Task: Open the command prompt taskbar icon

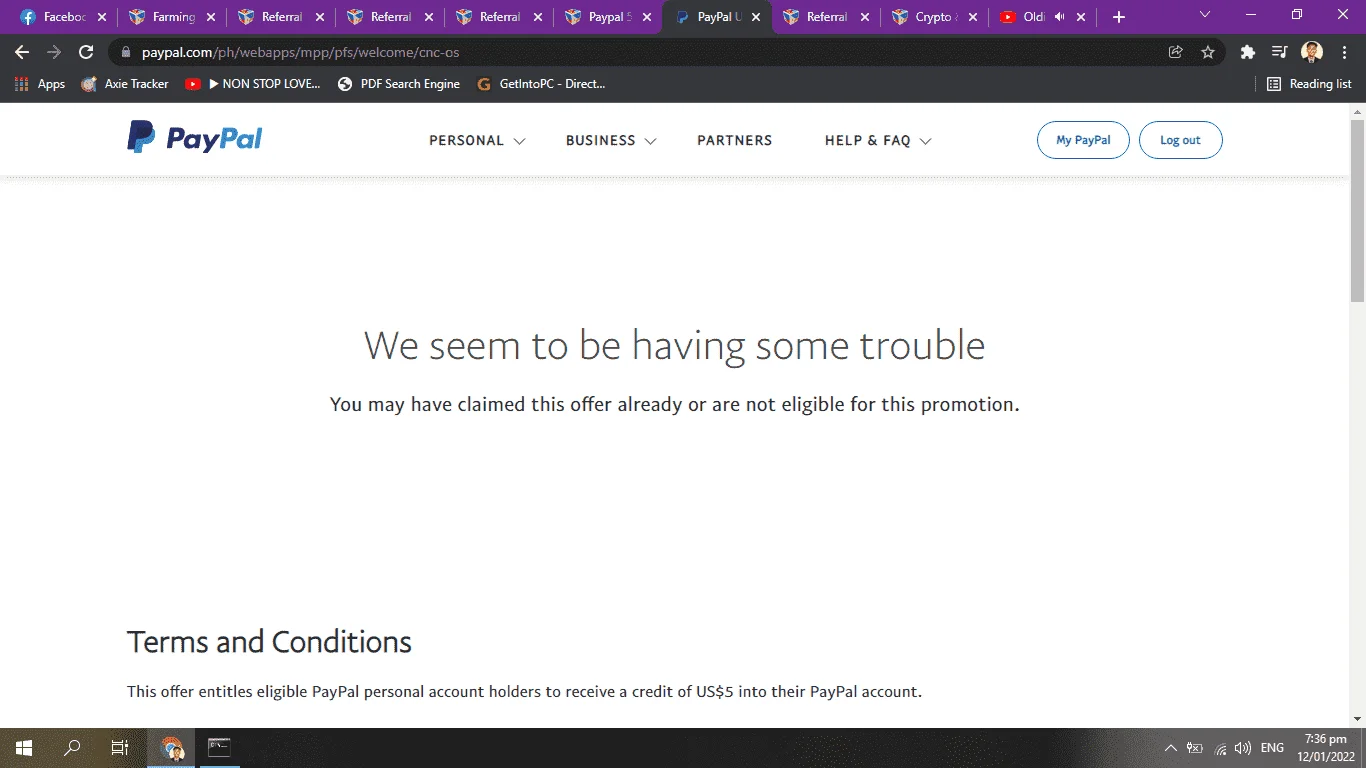Action: coord(220,748)
